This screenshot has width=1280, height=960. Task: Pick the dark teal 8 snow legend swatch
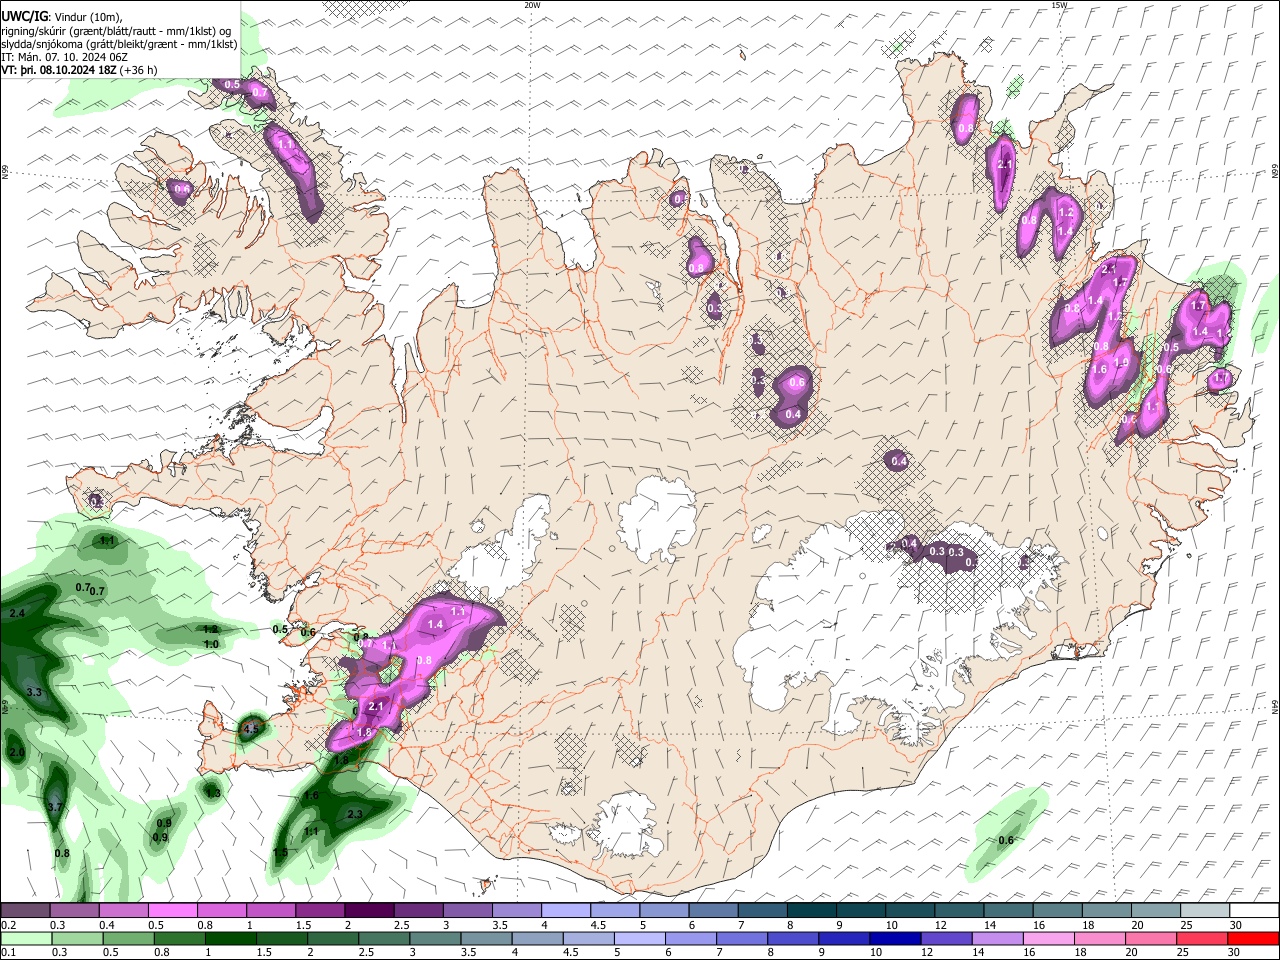[811, 911]
